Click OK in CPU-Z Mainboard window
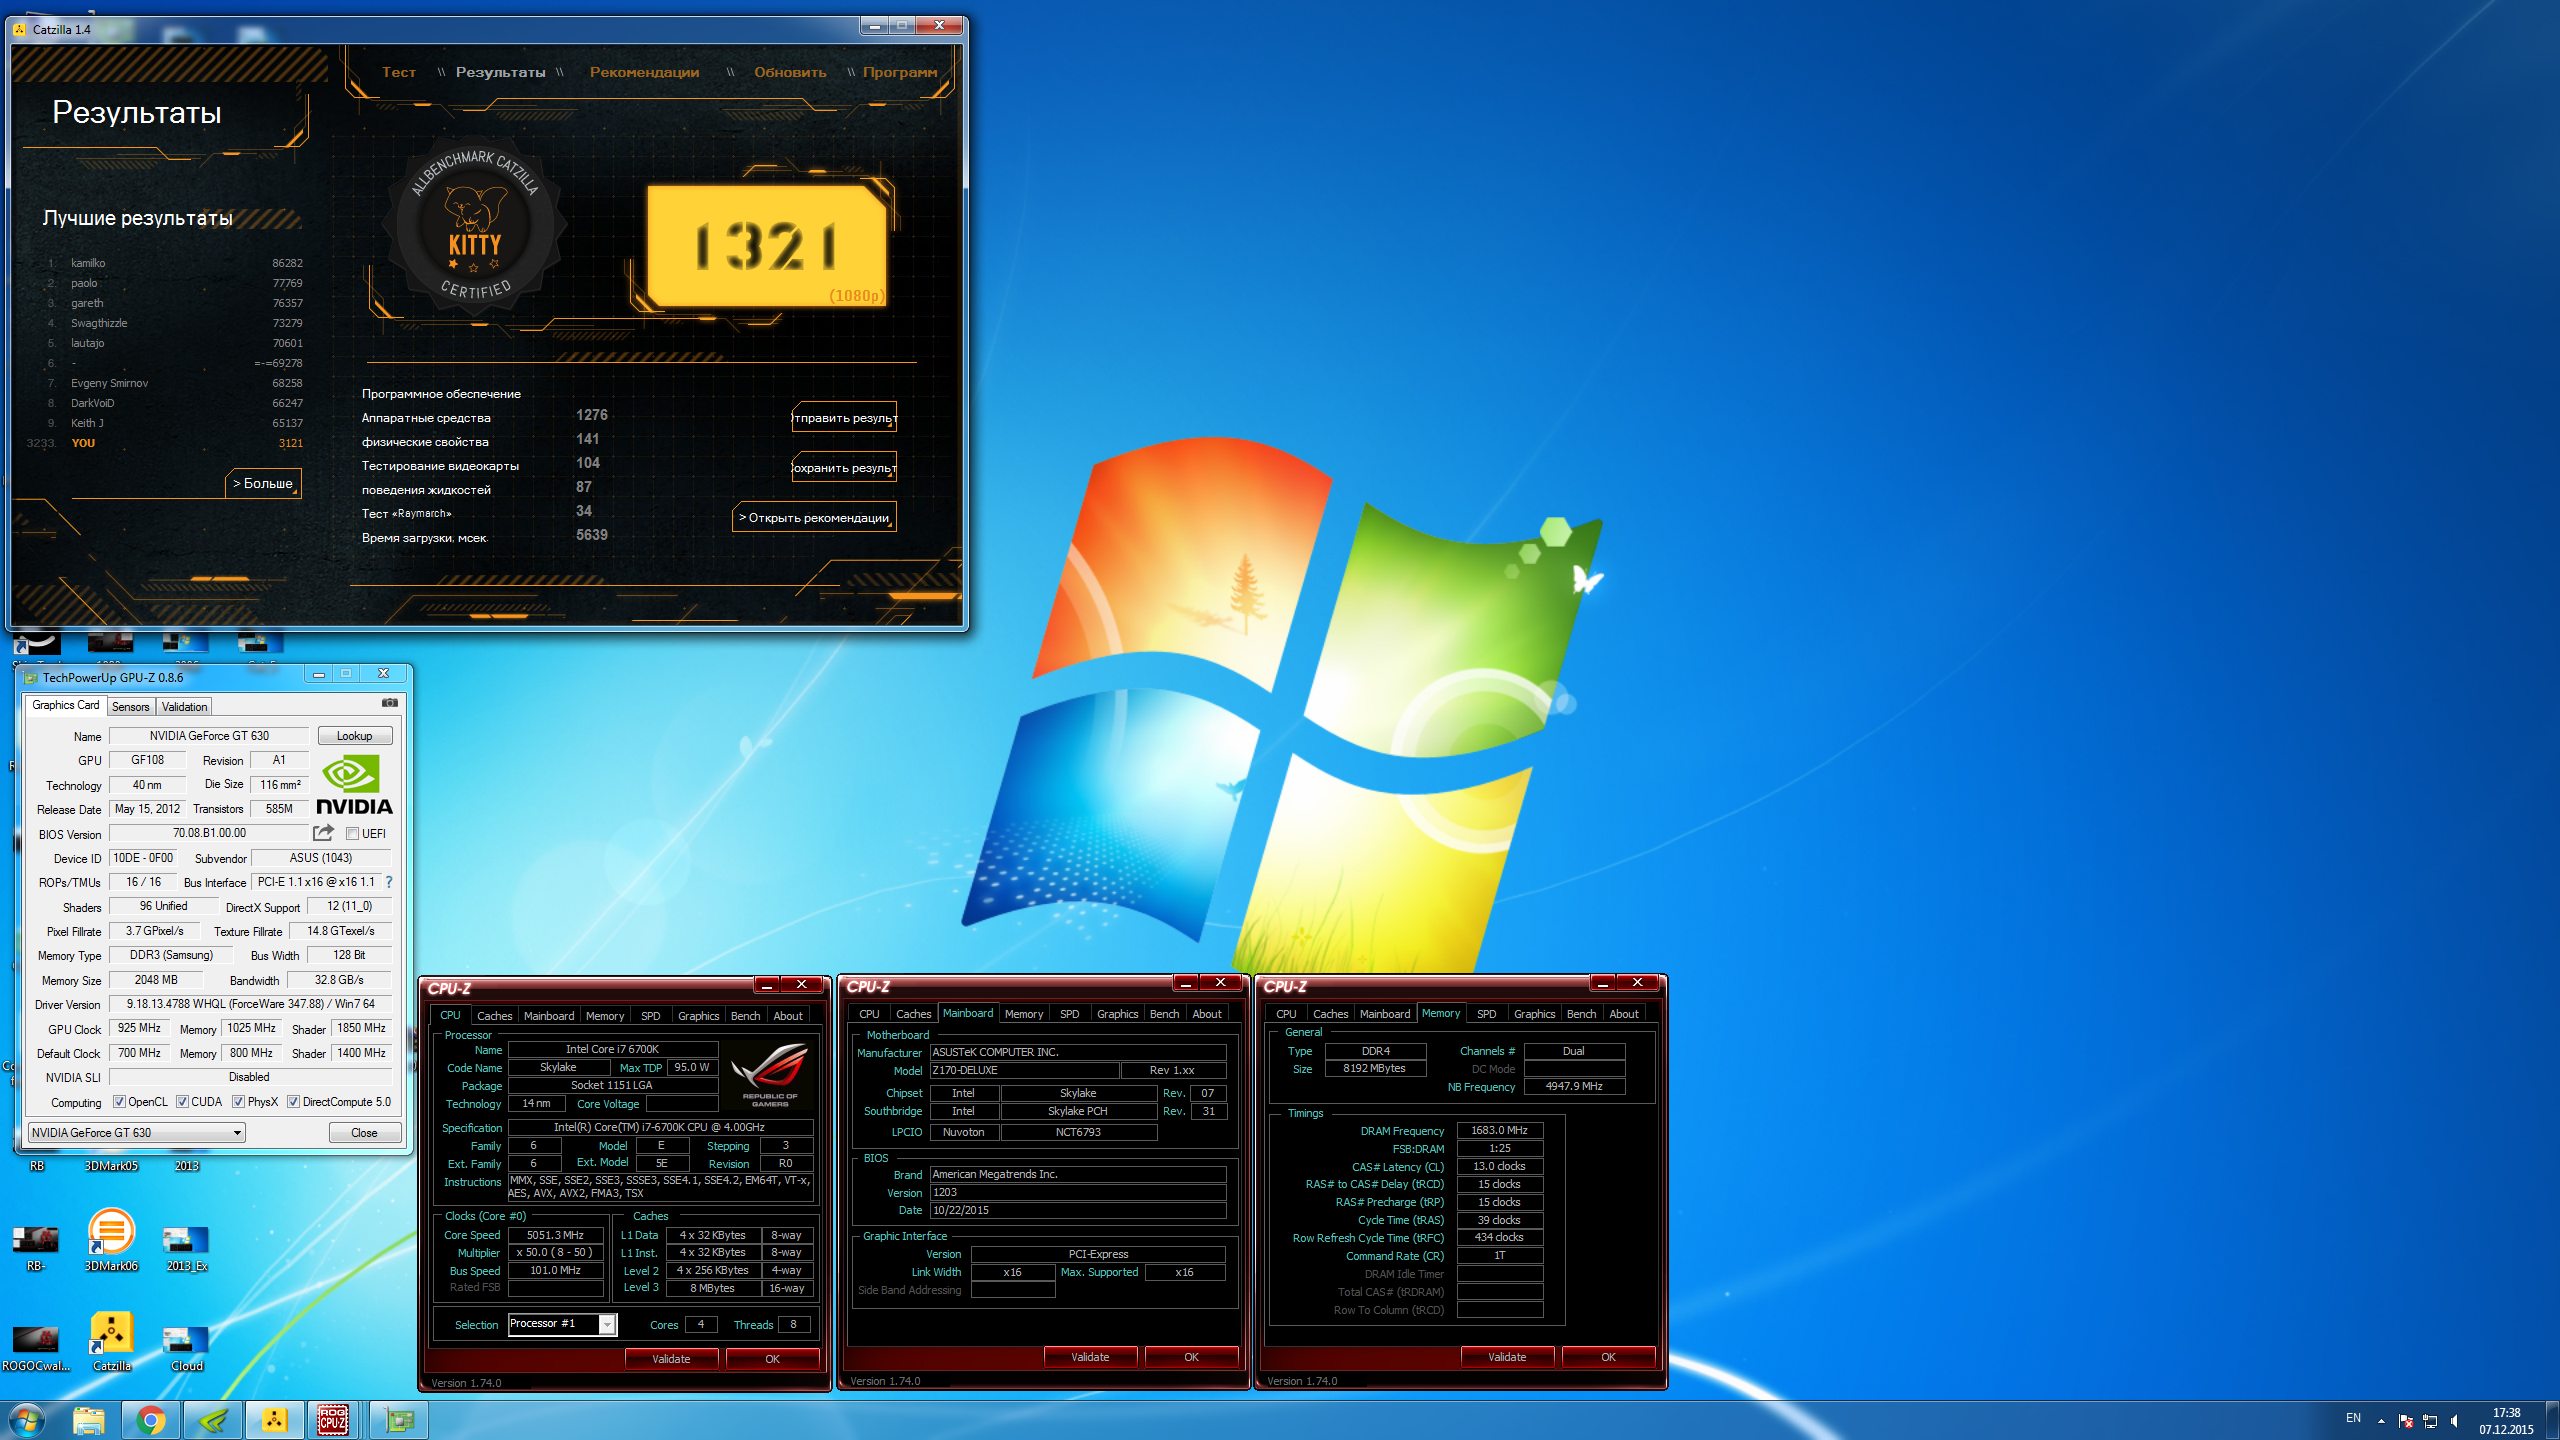The height and width of the screenshot is (1440, 2560). point(1191,1357)
